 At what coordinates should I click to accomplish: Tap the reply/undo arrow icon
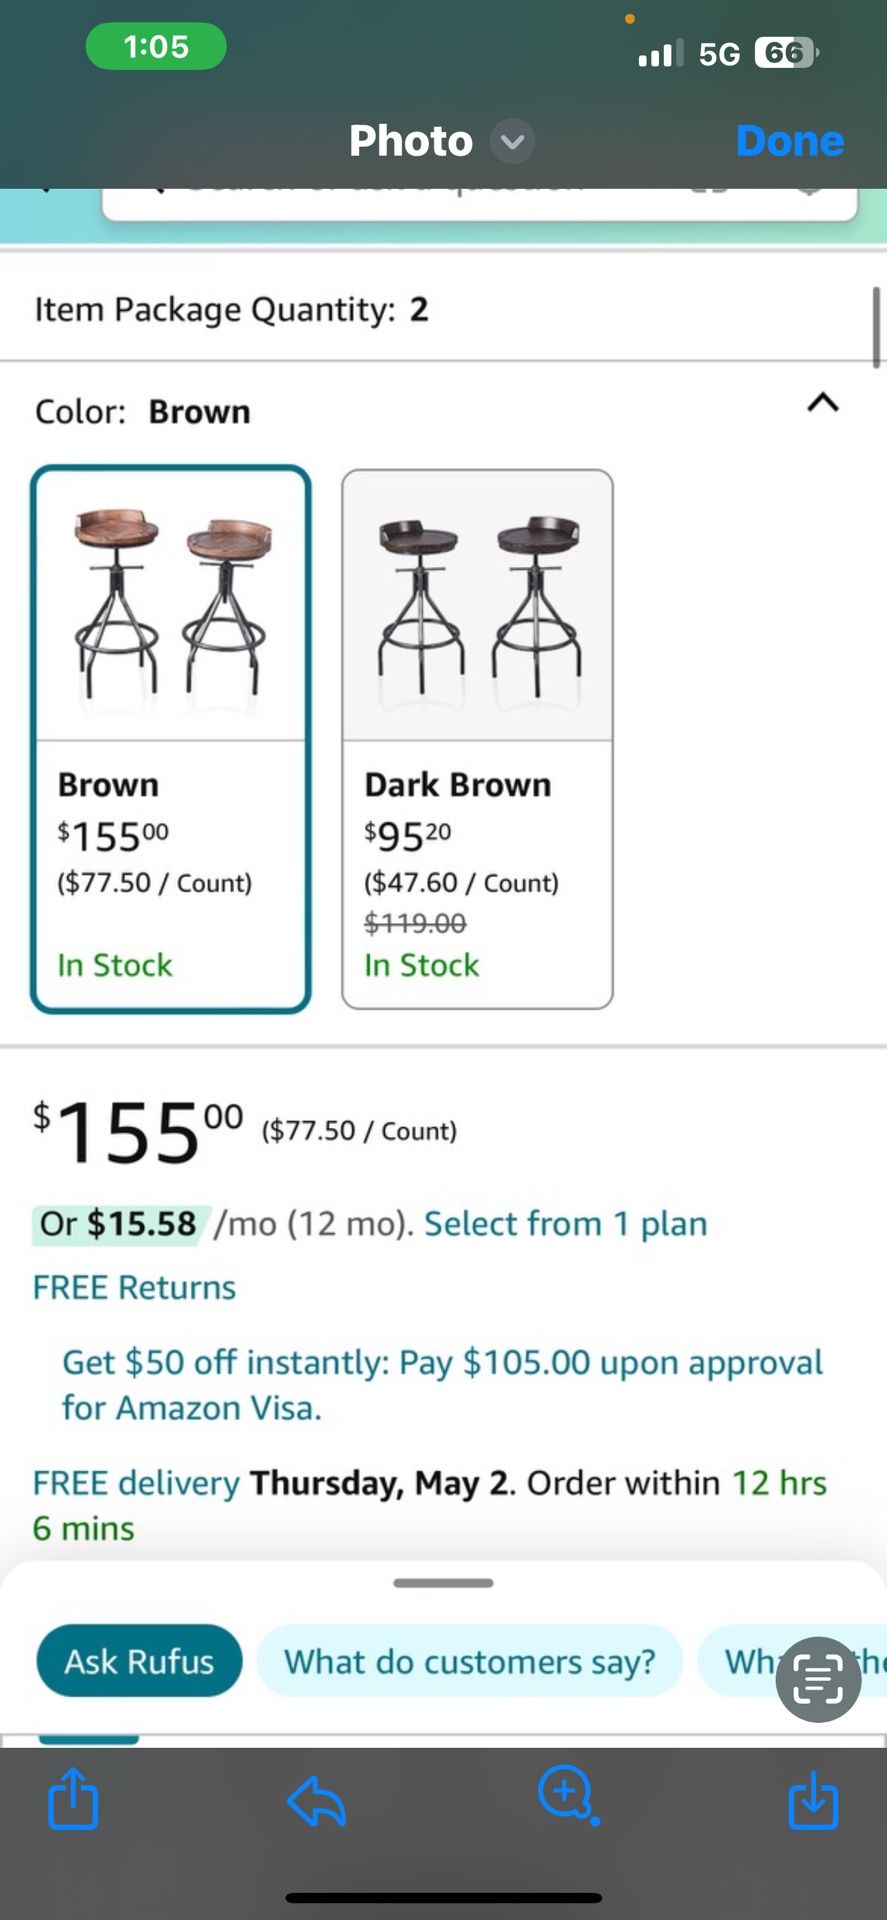pos(316,1802)
